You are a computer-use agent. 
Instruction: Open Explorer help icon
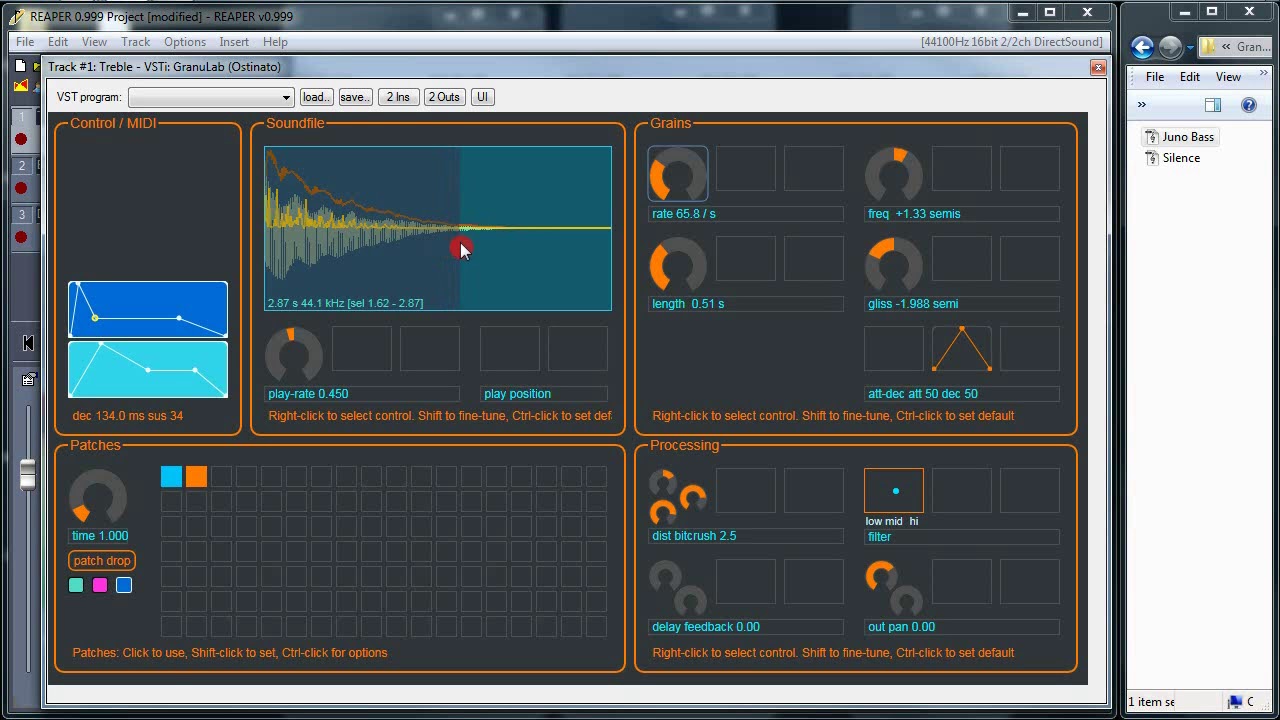coord(1249,105)
